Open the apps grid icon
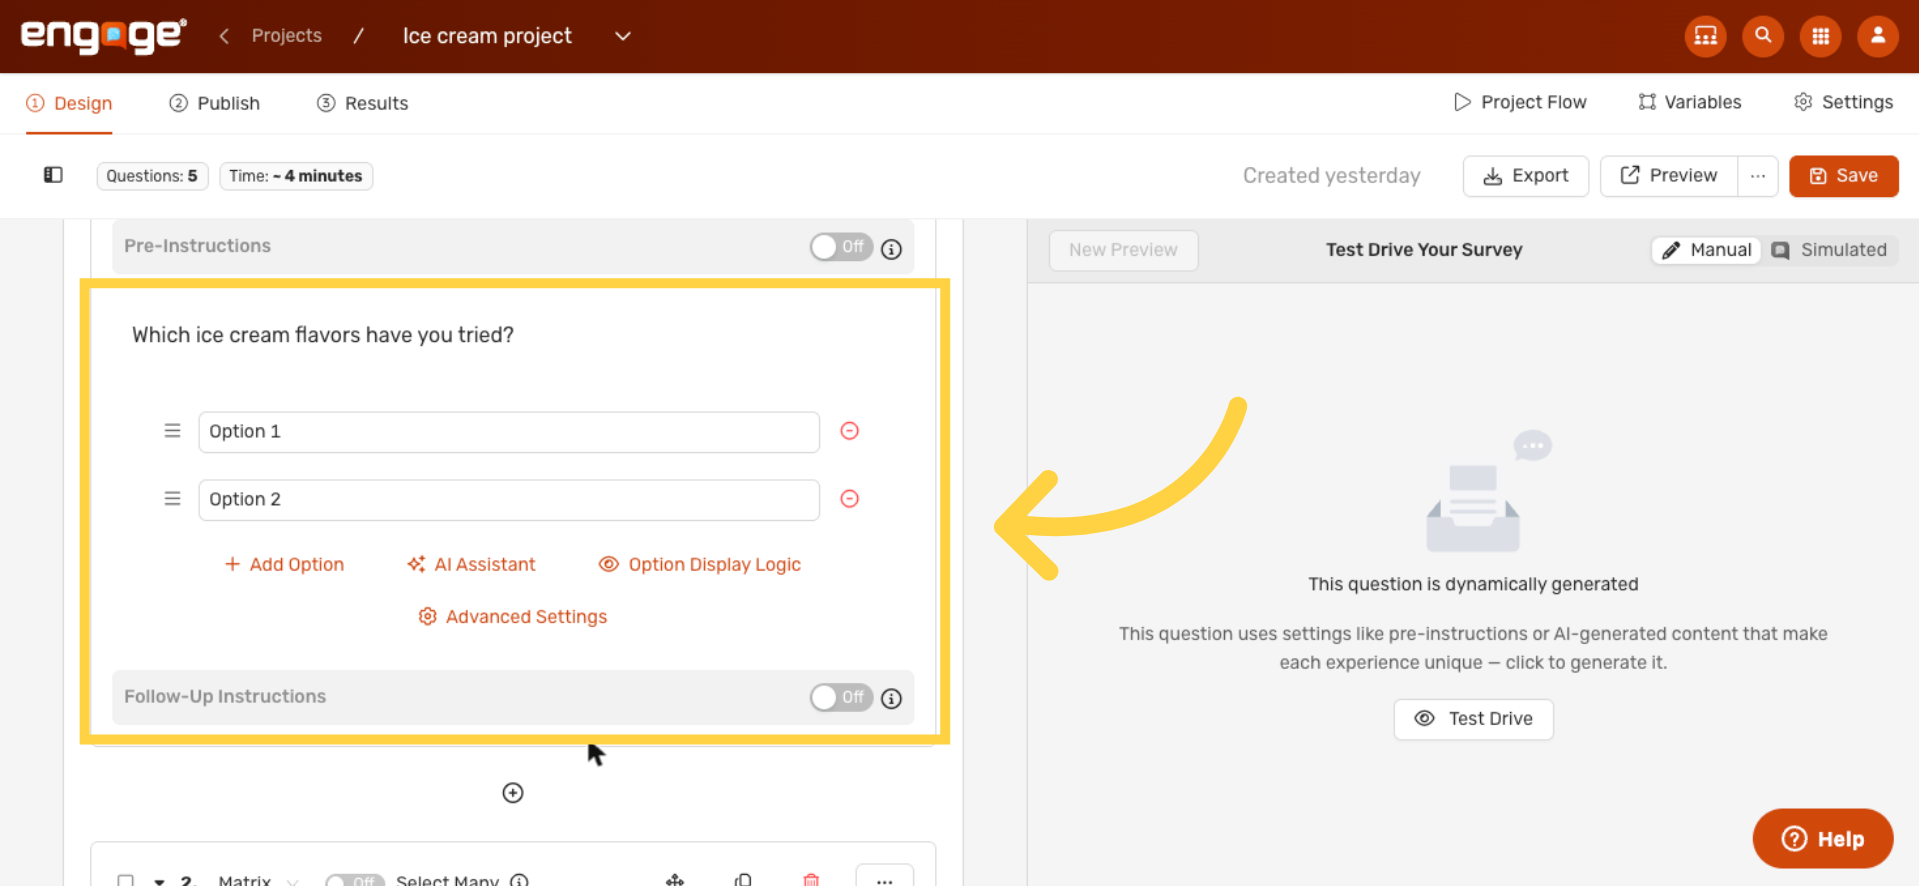This screenshot has height=886, width=1919. [1821, 36]
